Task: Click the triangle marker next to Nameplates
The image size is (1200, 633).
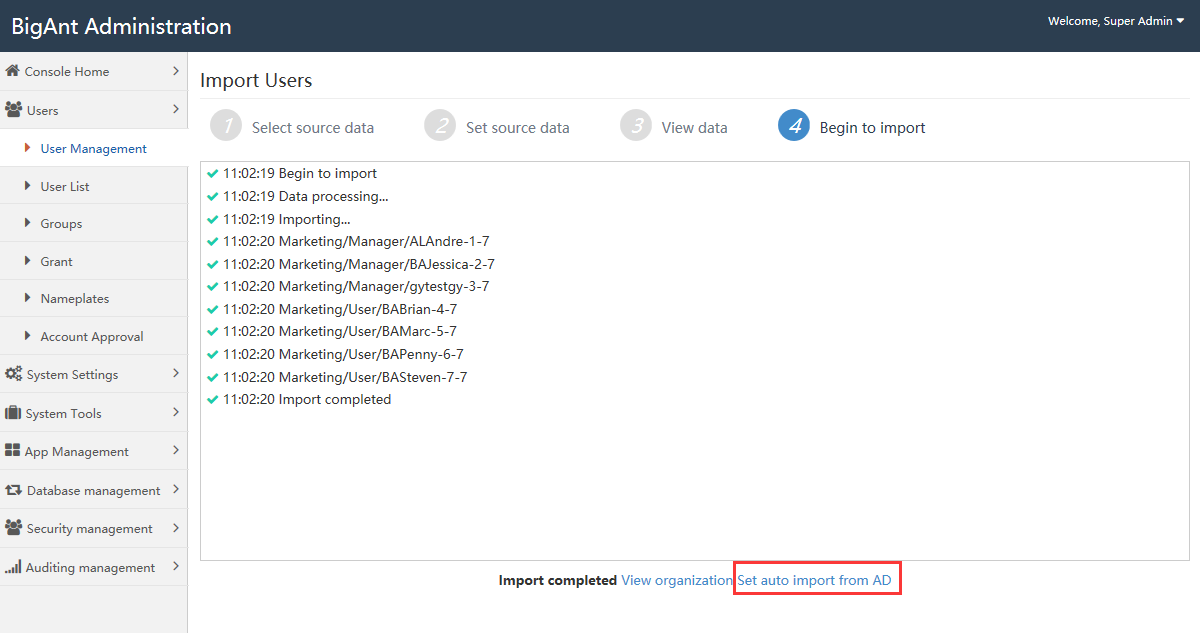Action: point(28,298)
